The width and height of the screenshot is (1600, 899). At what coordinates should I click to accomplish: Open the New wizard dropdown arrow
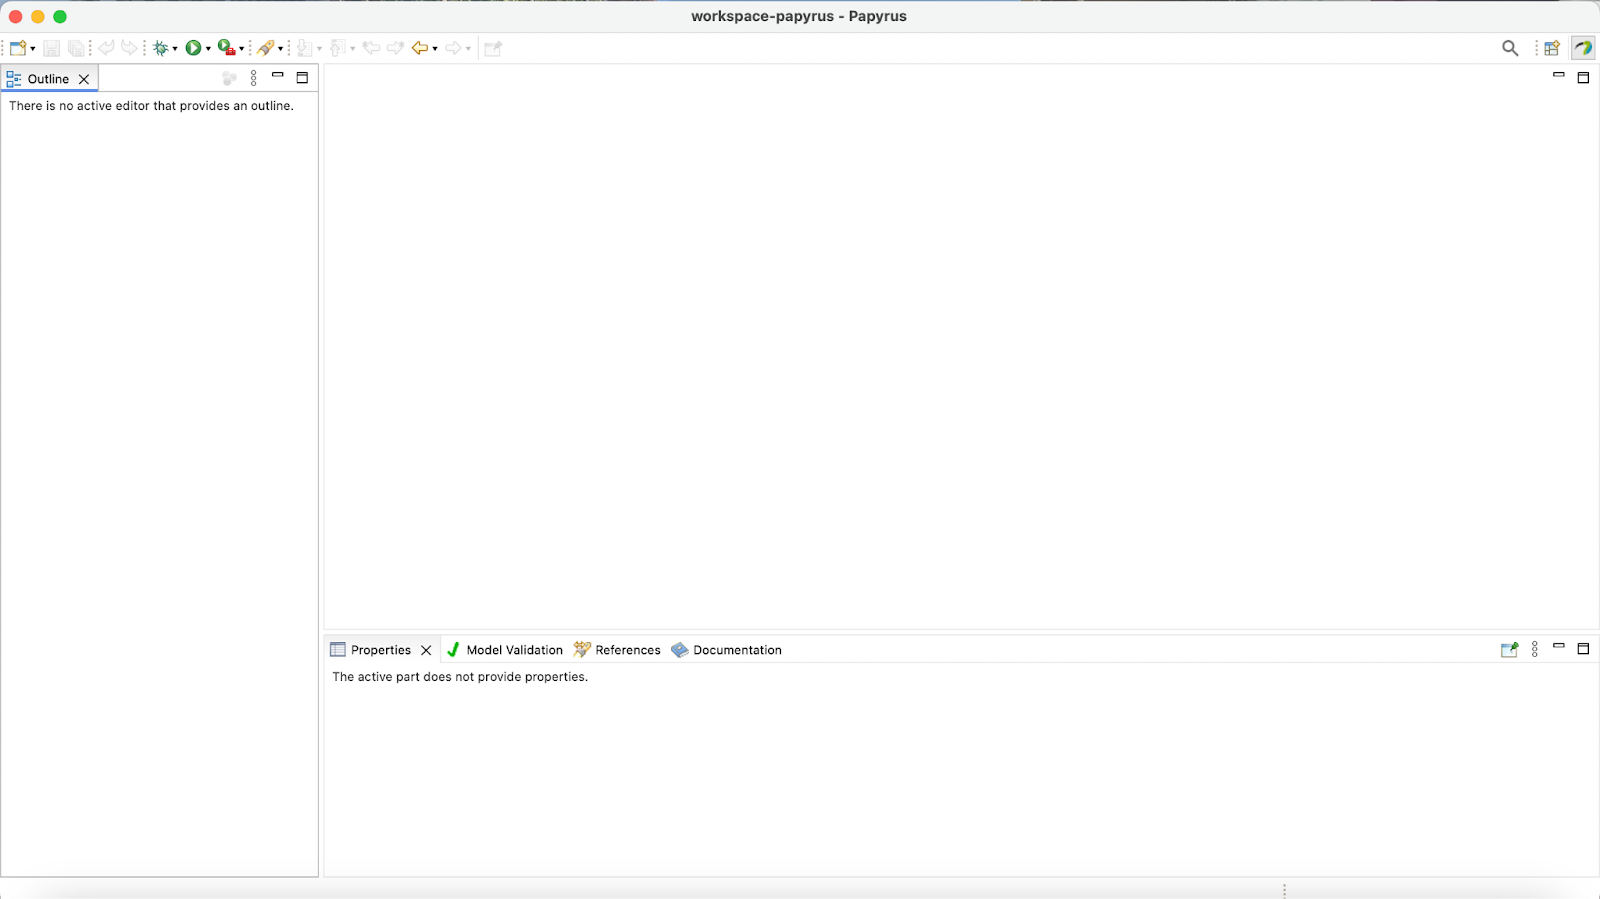(33, 49)
